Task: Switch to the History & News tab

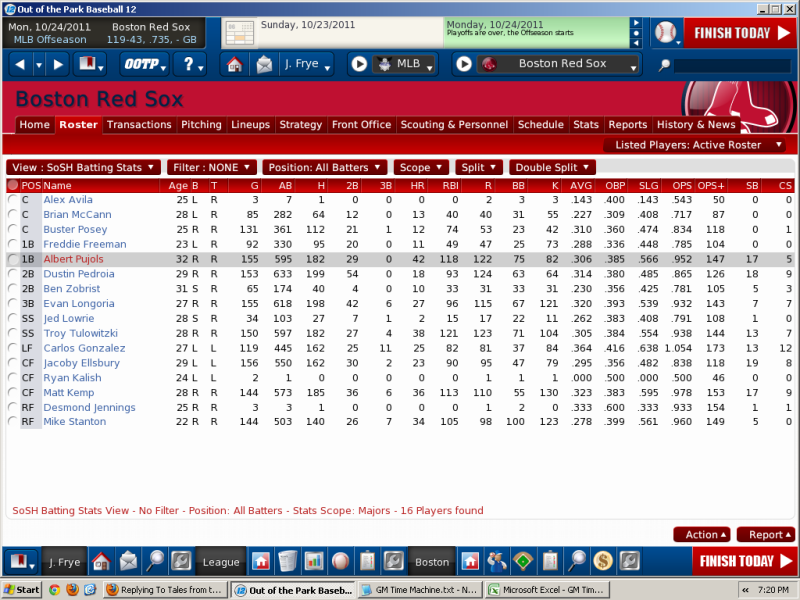Action: [696, 125]
